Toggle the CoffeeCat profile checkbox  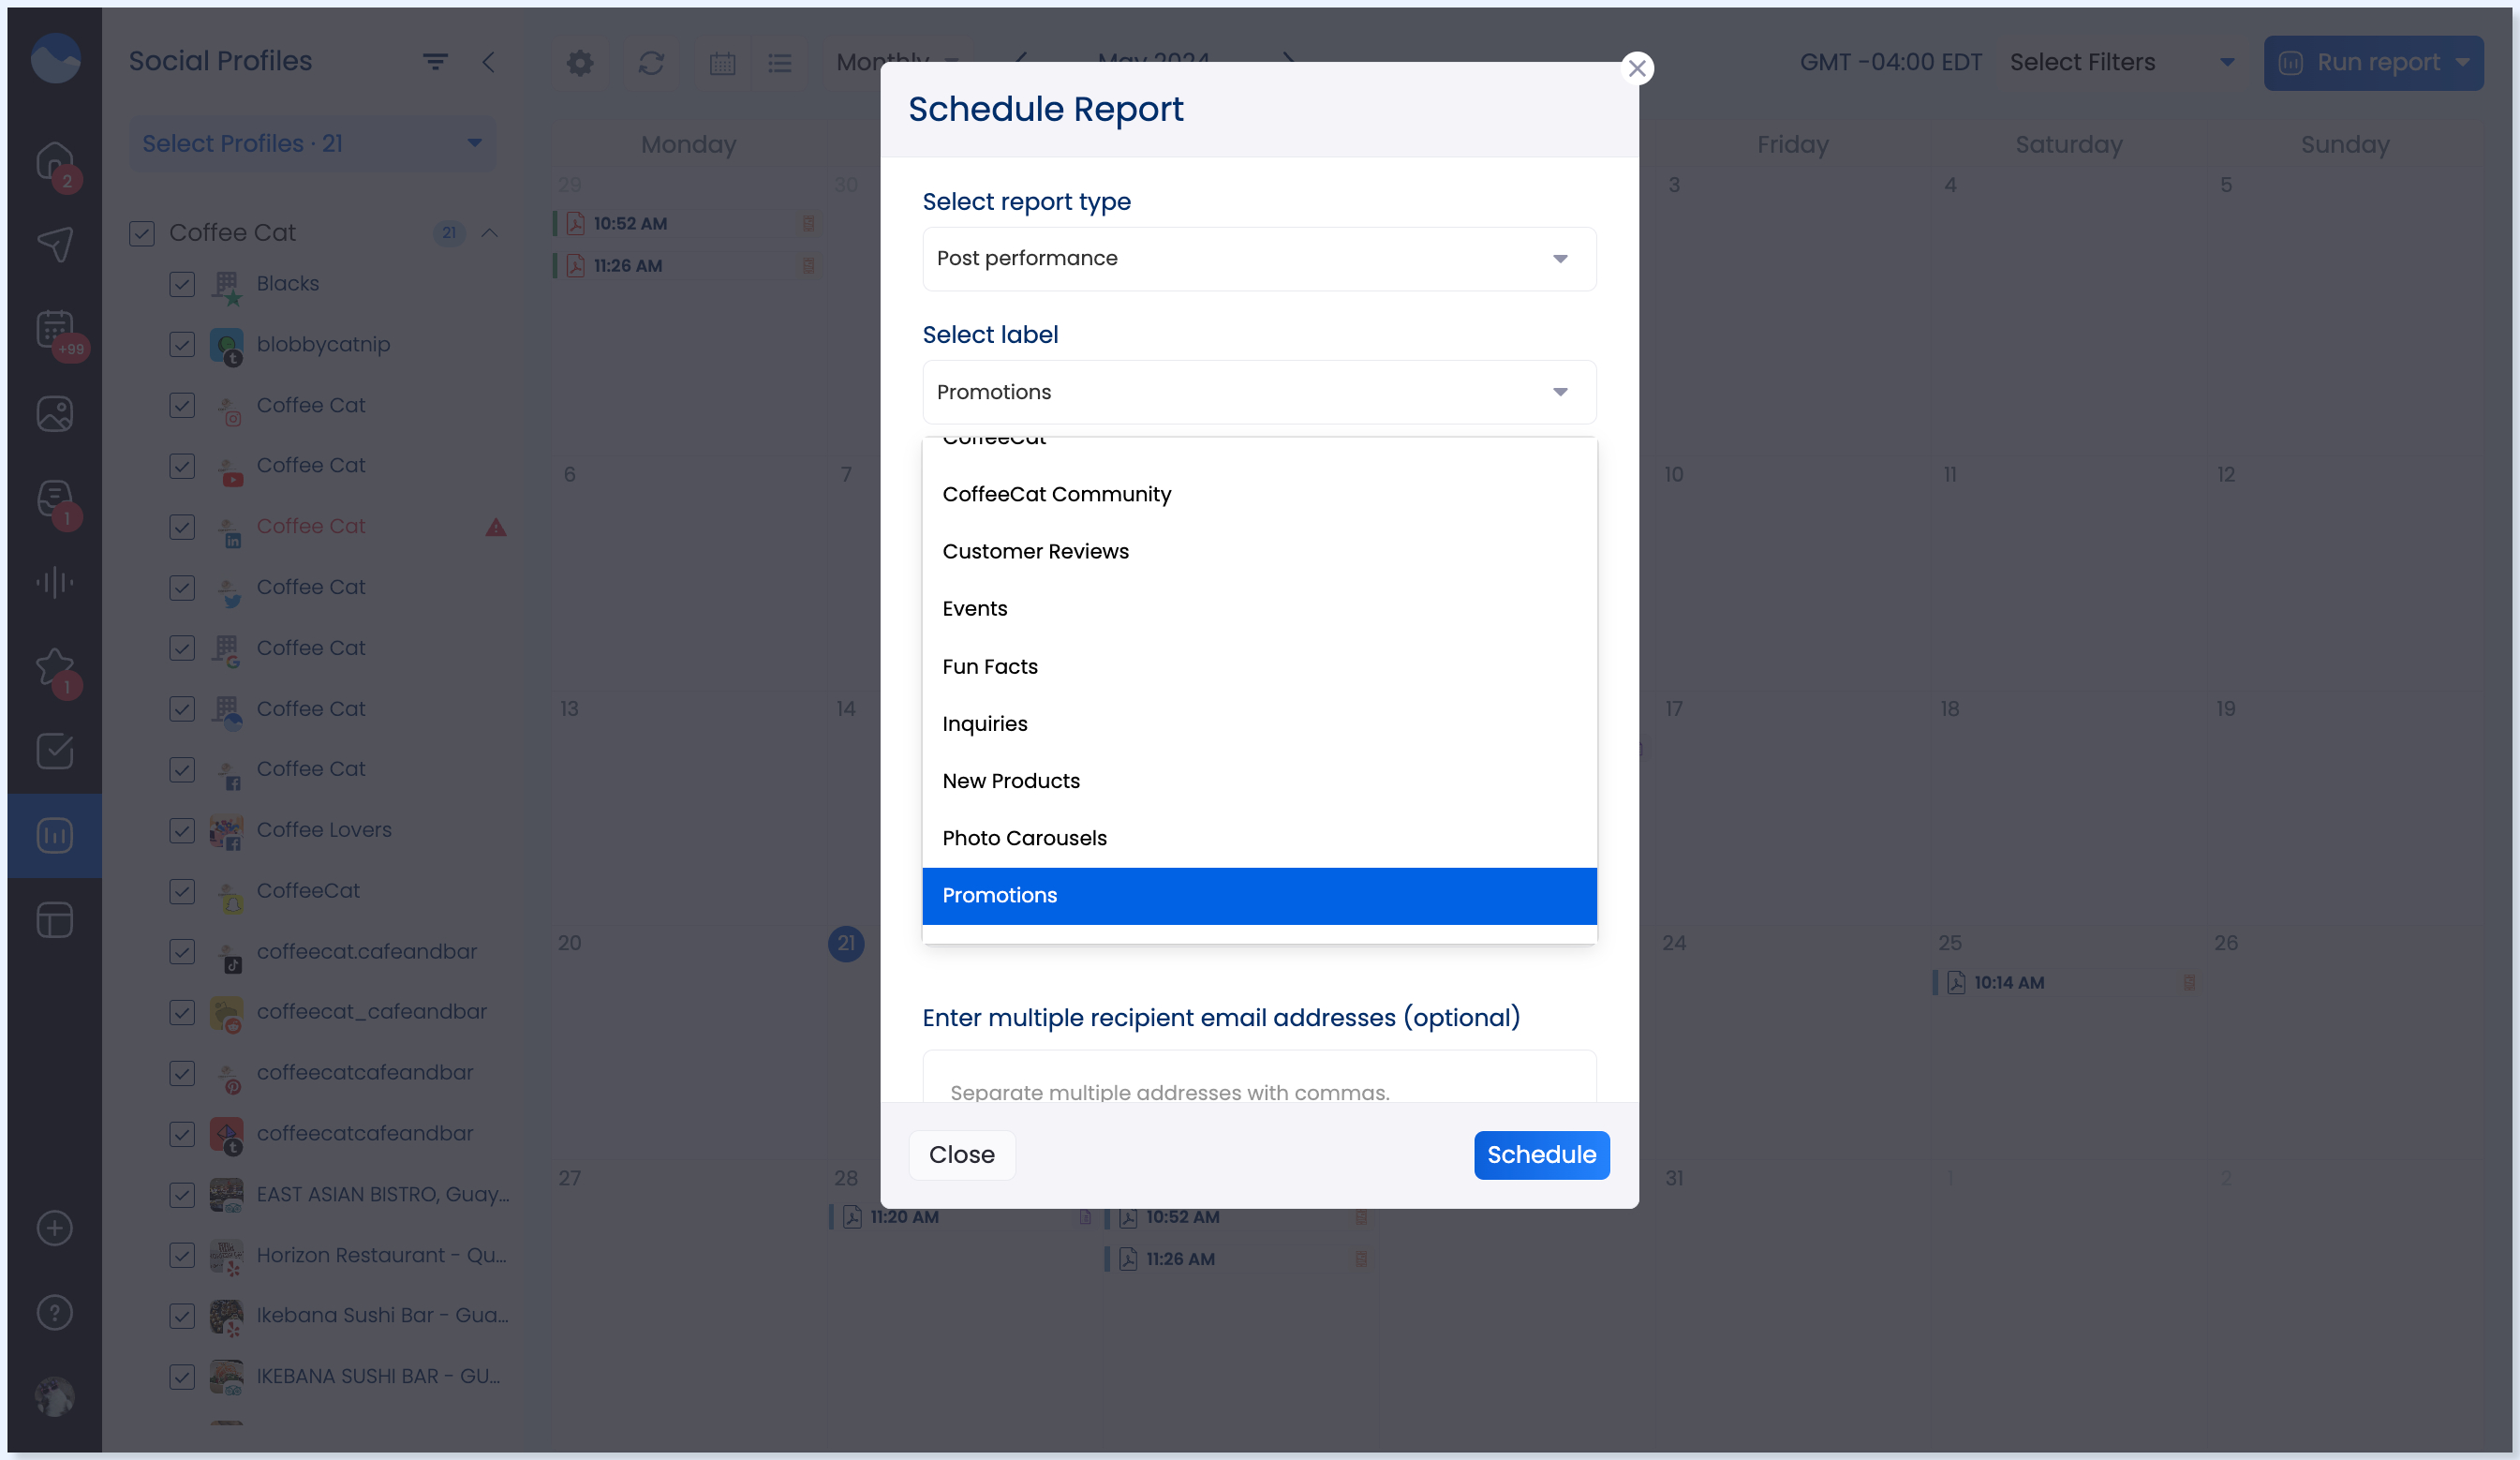pyautogui.click(x=182, y=891)
